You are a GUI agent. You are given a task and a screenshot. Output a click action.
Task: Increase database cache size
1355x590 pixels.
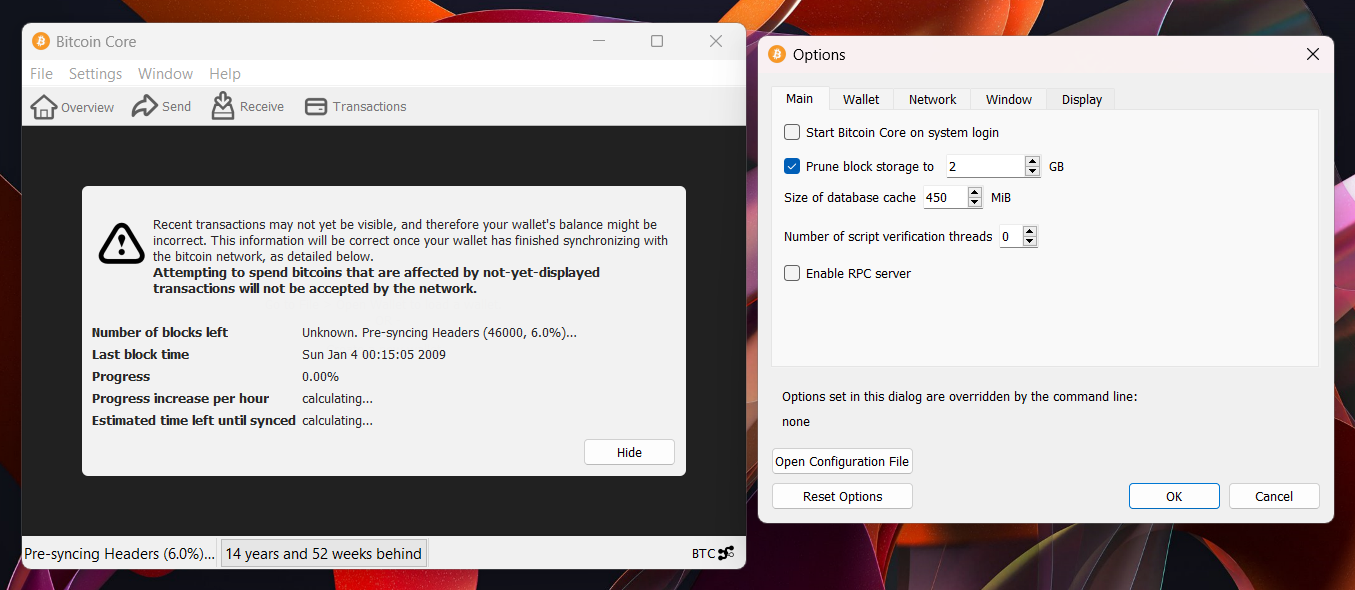(x=975, y=192)
